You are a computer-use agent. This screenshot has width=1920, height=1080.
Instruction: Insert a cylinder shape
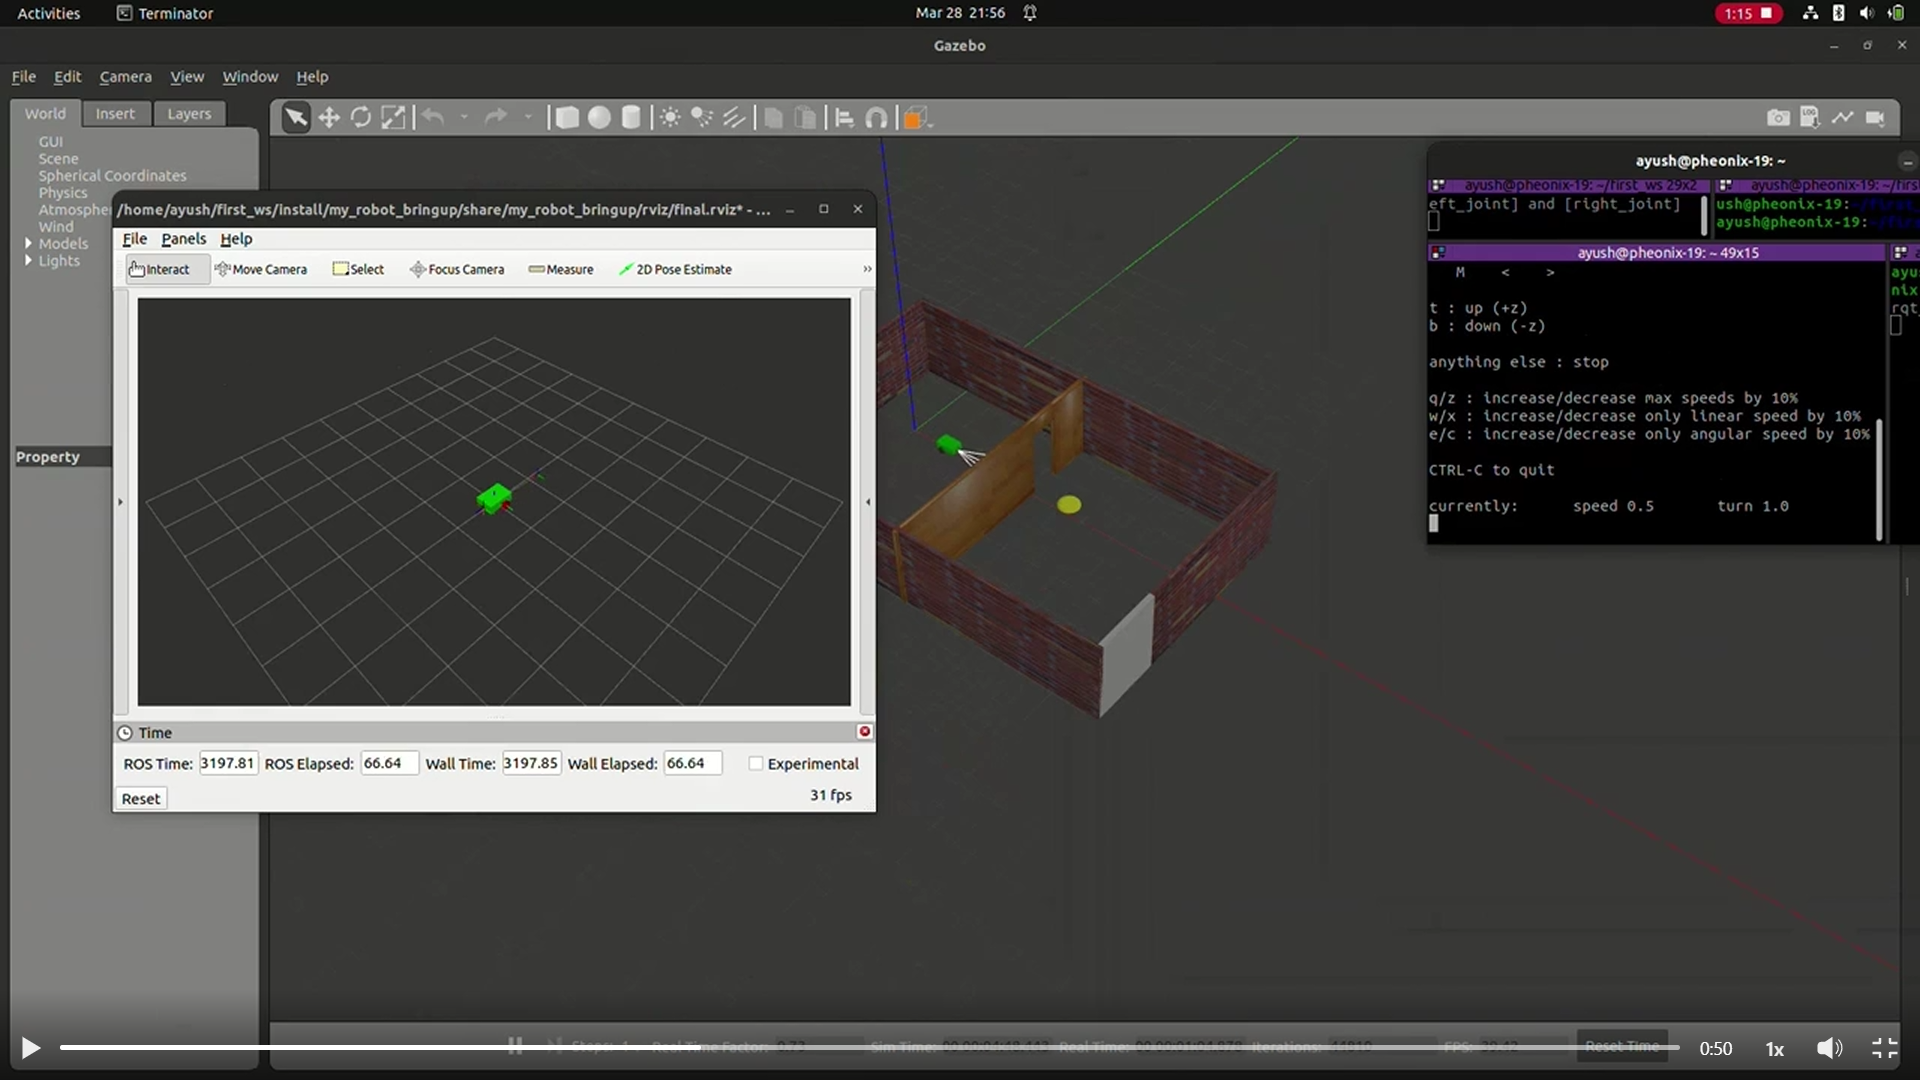click(631, 118)
